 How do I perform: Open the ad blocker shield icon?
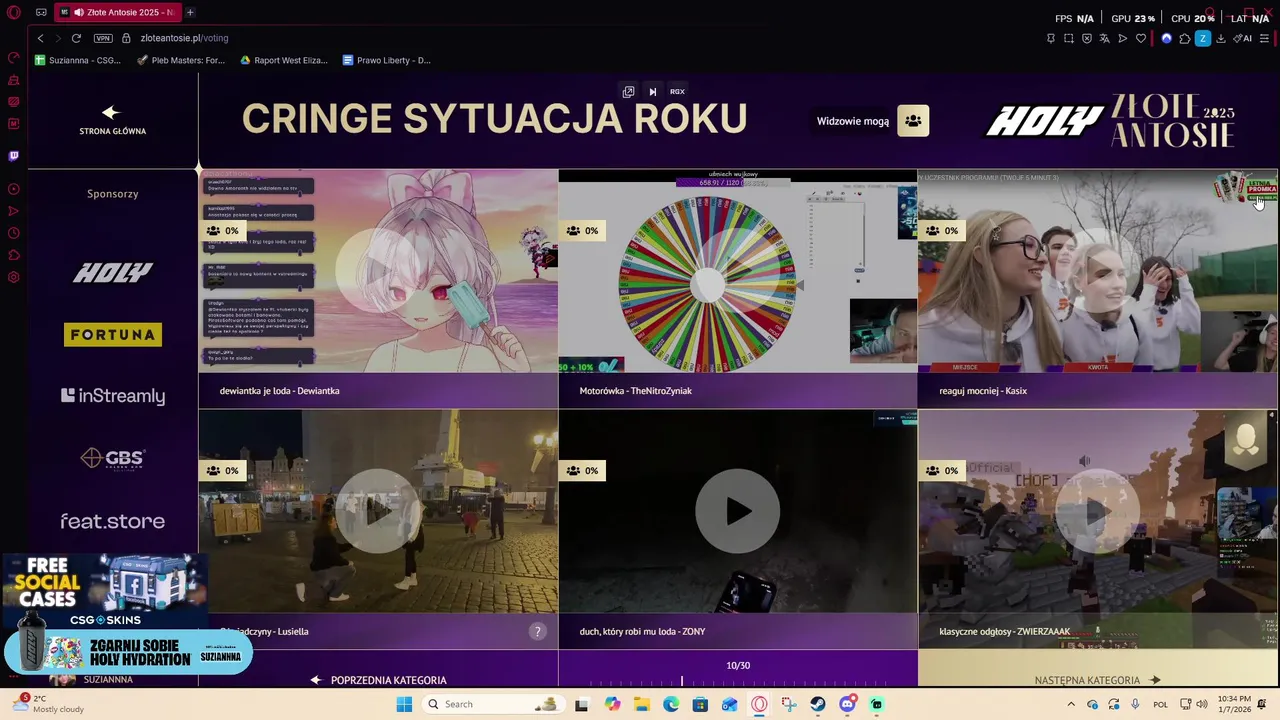1087,38
